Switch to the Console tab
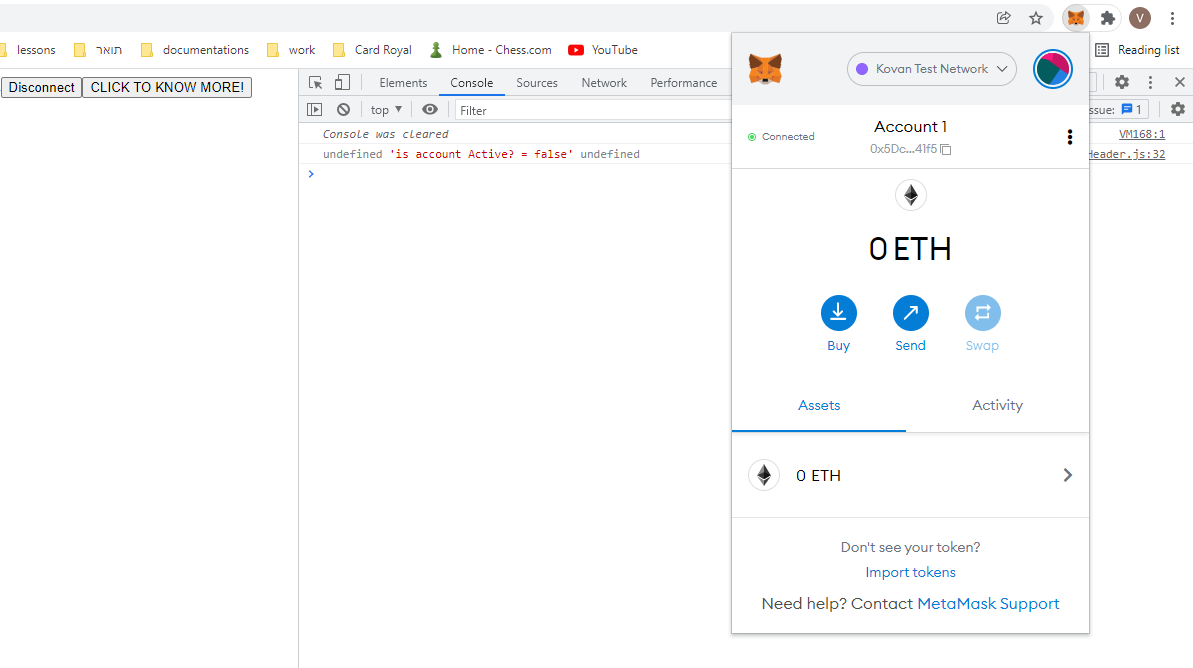The image size is (1193, 668). pyautogui.click(x=472, y=82)
